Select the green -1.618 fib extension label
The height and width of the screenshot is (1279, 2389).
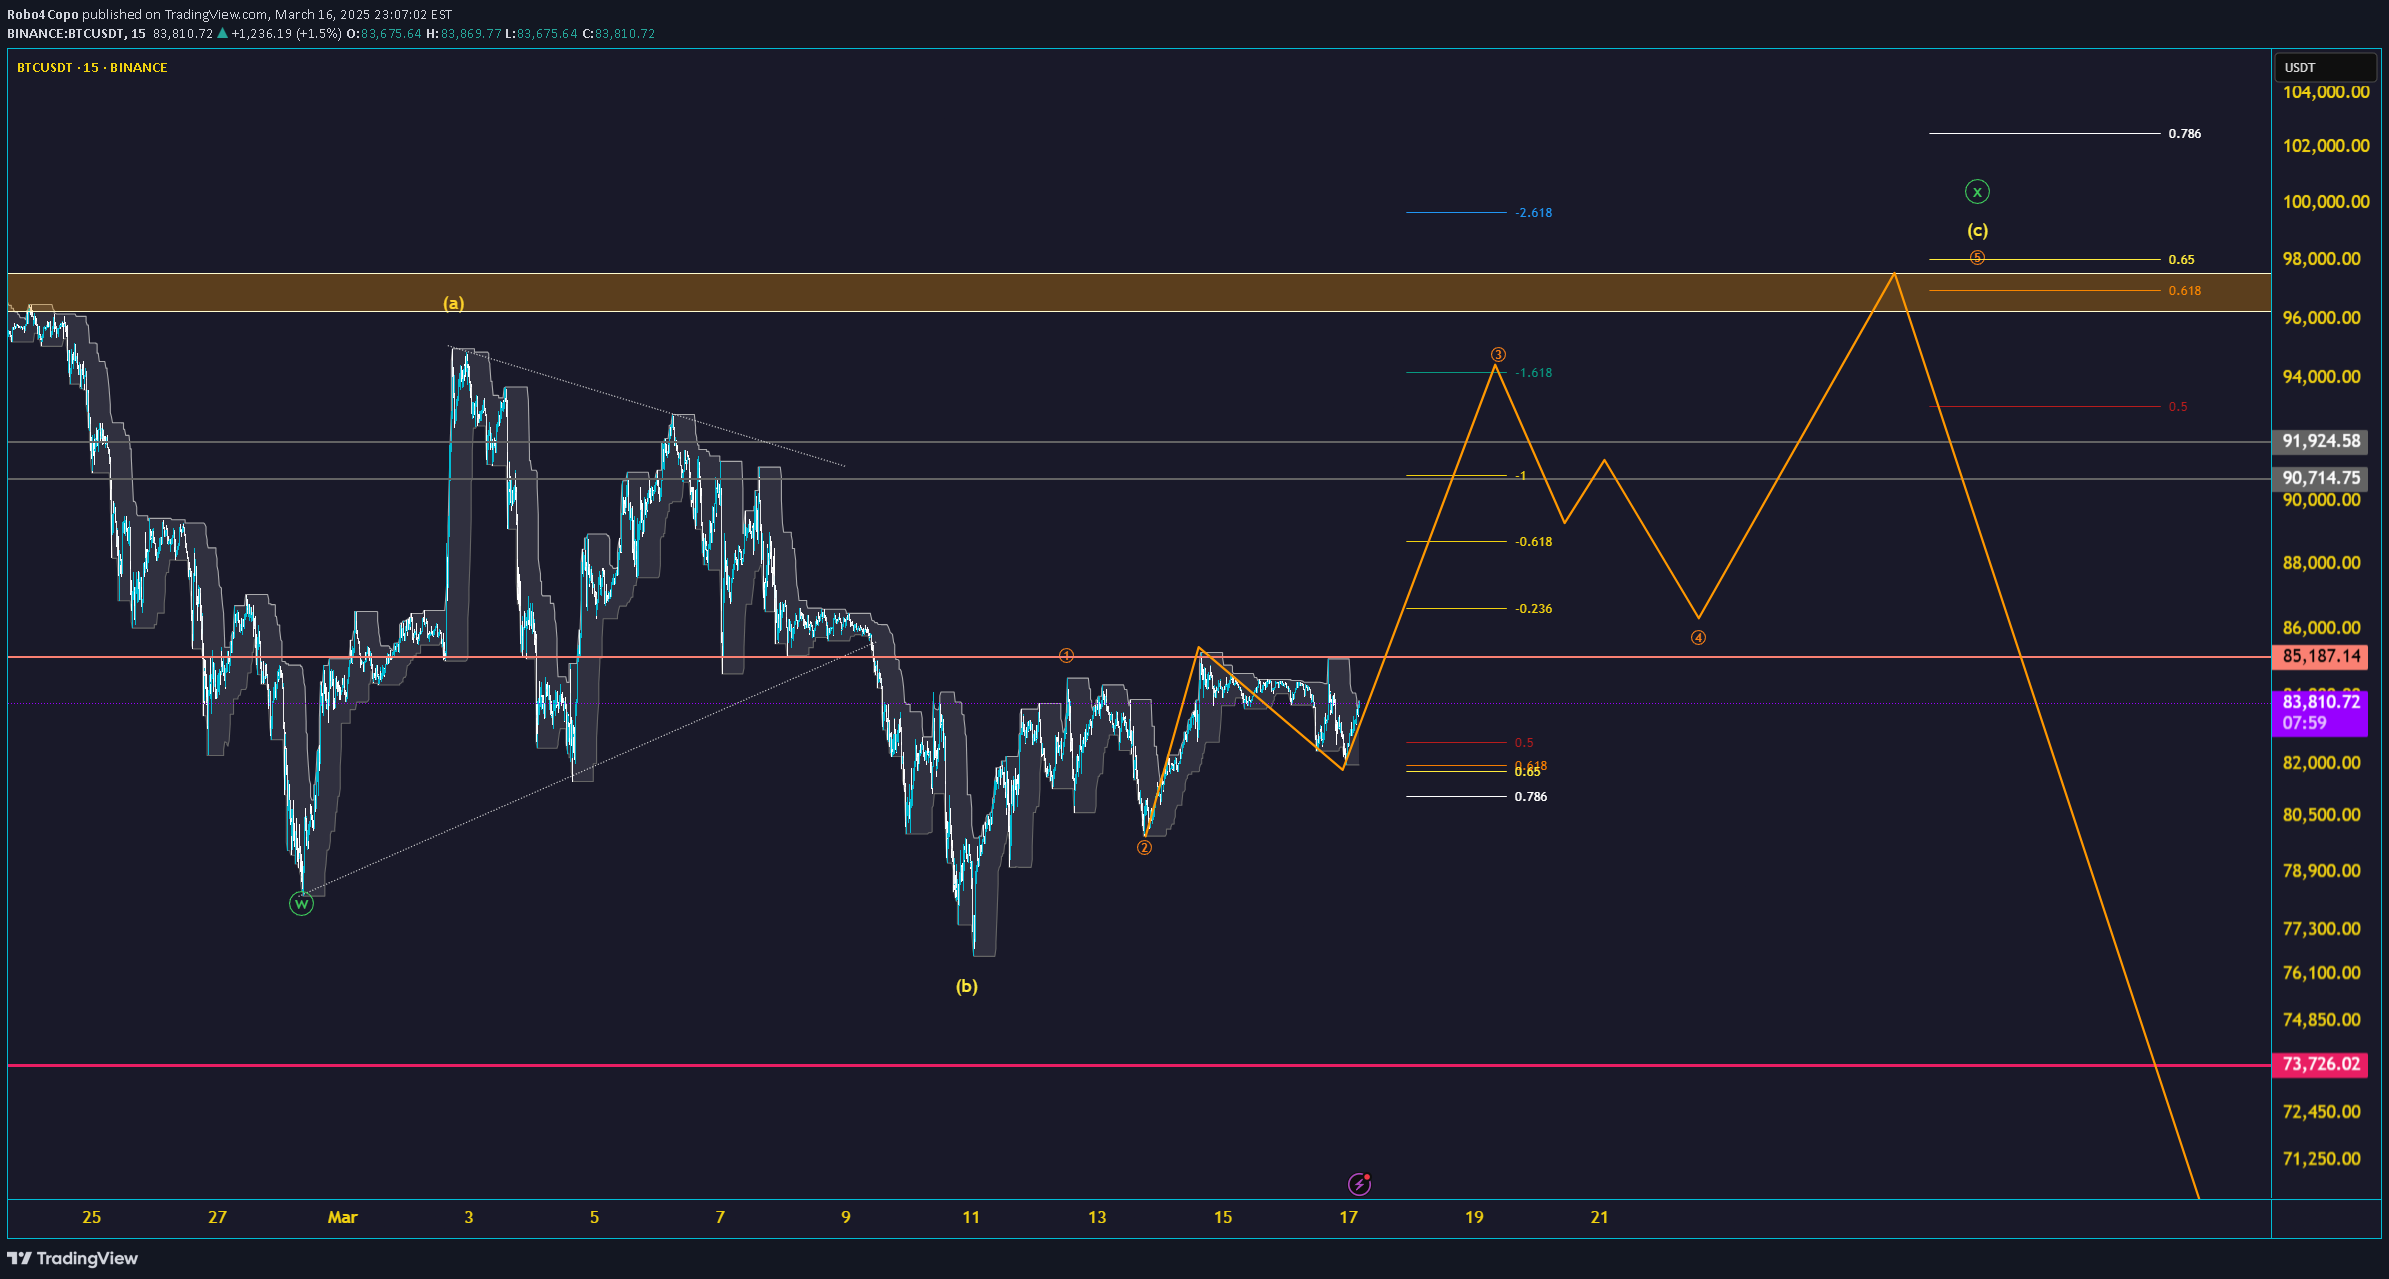point(1534,373)
